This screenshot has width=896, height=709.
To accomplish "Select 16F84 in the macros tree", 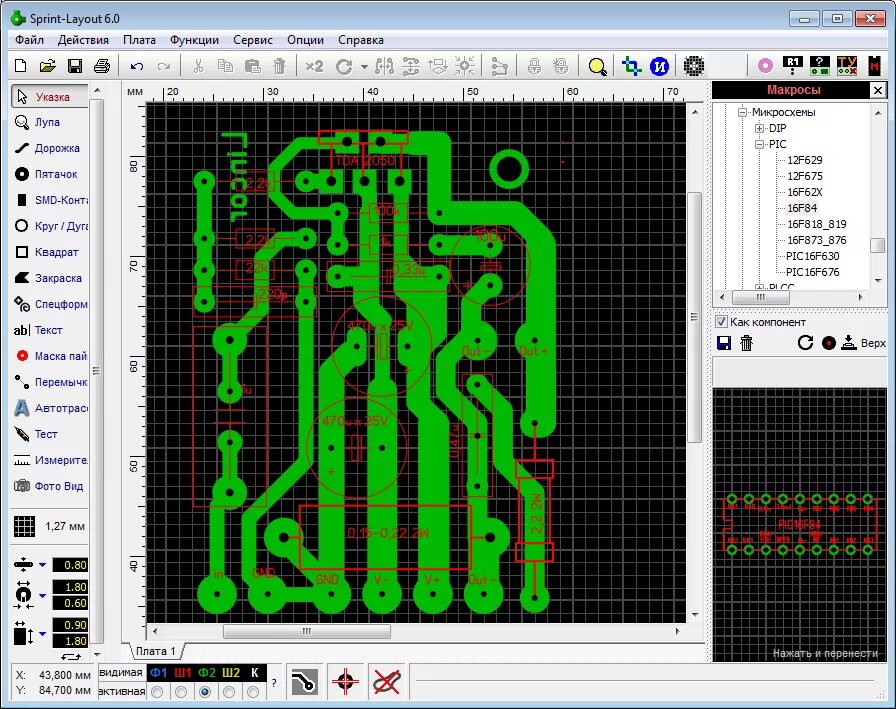I will click(x=803, y=208).
